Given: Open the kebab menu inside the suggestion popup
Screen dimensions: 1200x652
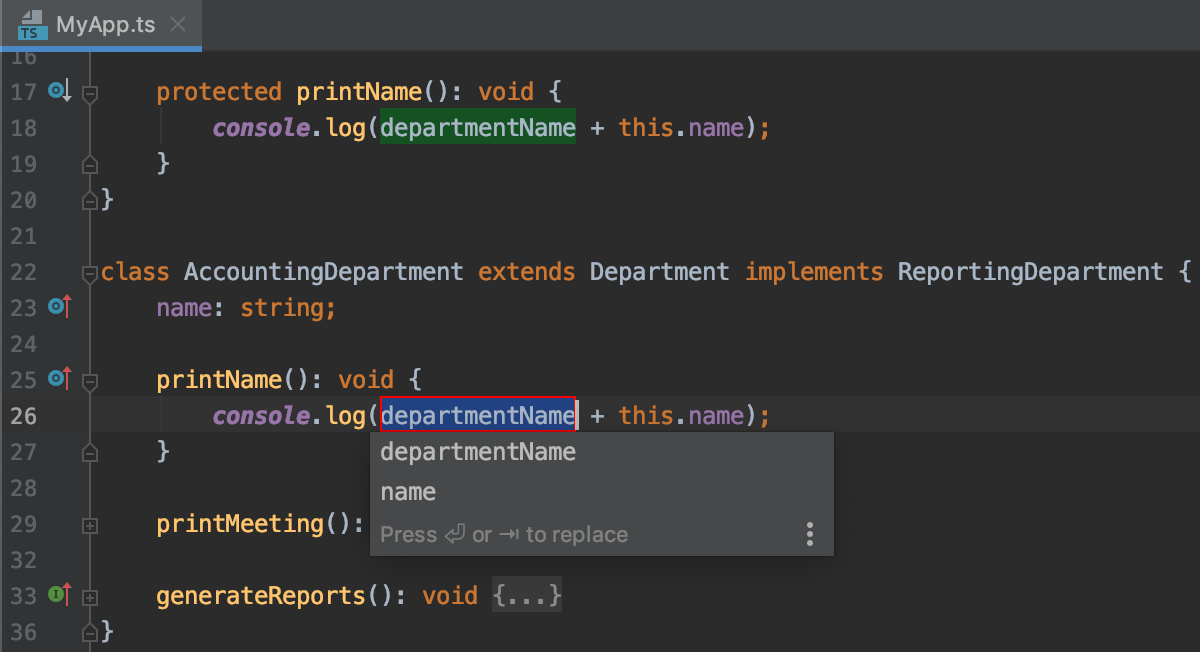Looking at the screenshot, I should (810, 534).
